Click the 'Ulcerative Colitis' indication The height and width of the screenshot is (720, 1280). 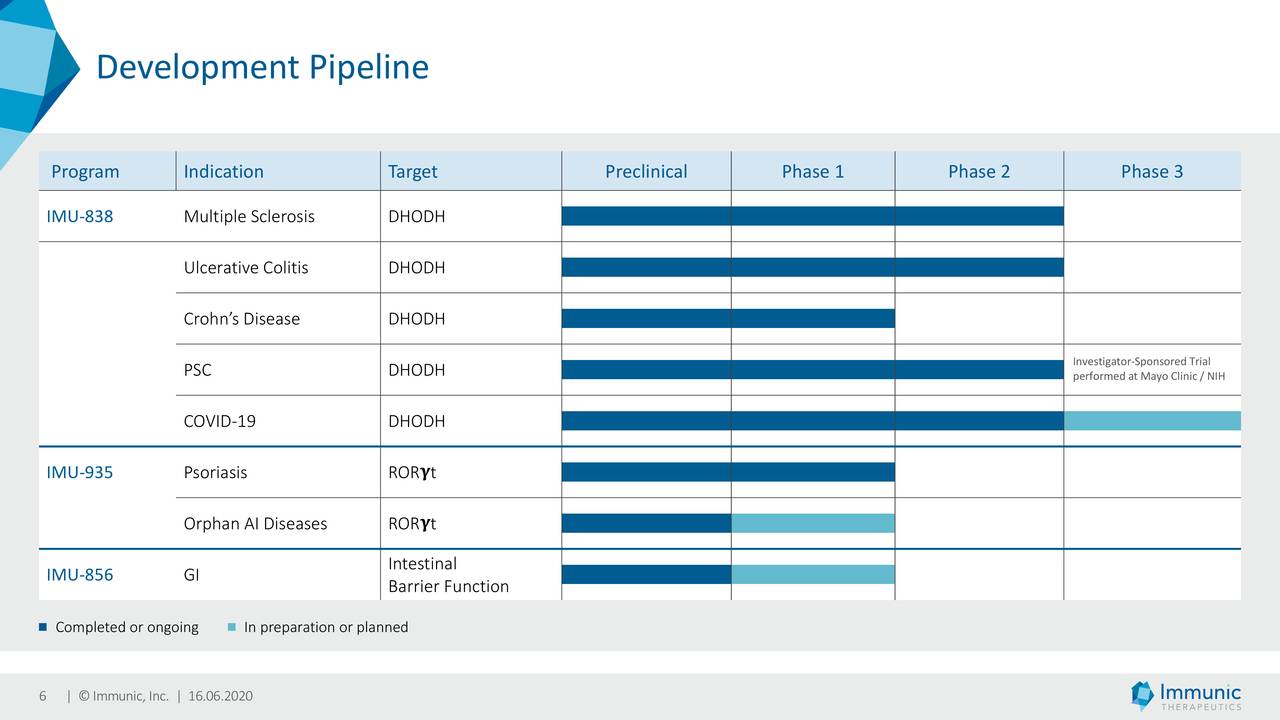246,267
